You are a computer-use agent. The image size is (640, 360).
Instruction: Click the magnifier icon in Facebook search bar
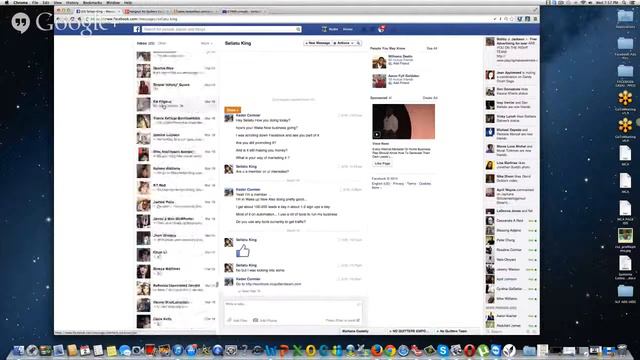click(x=298, y=29)
